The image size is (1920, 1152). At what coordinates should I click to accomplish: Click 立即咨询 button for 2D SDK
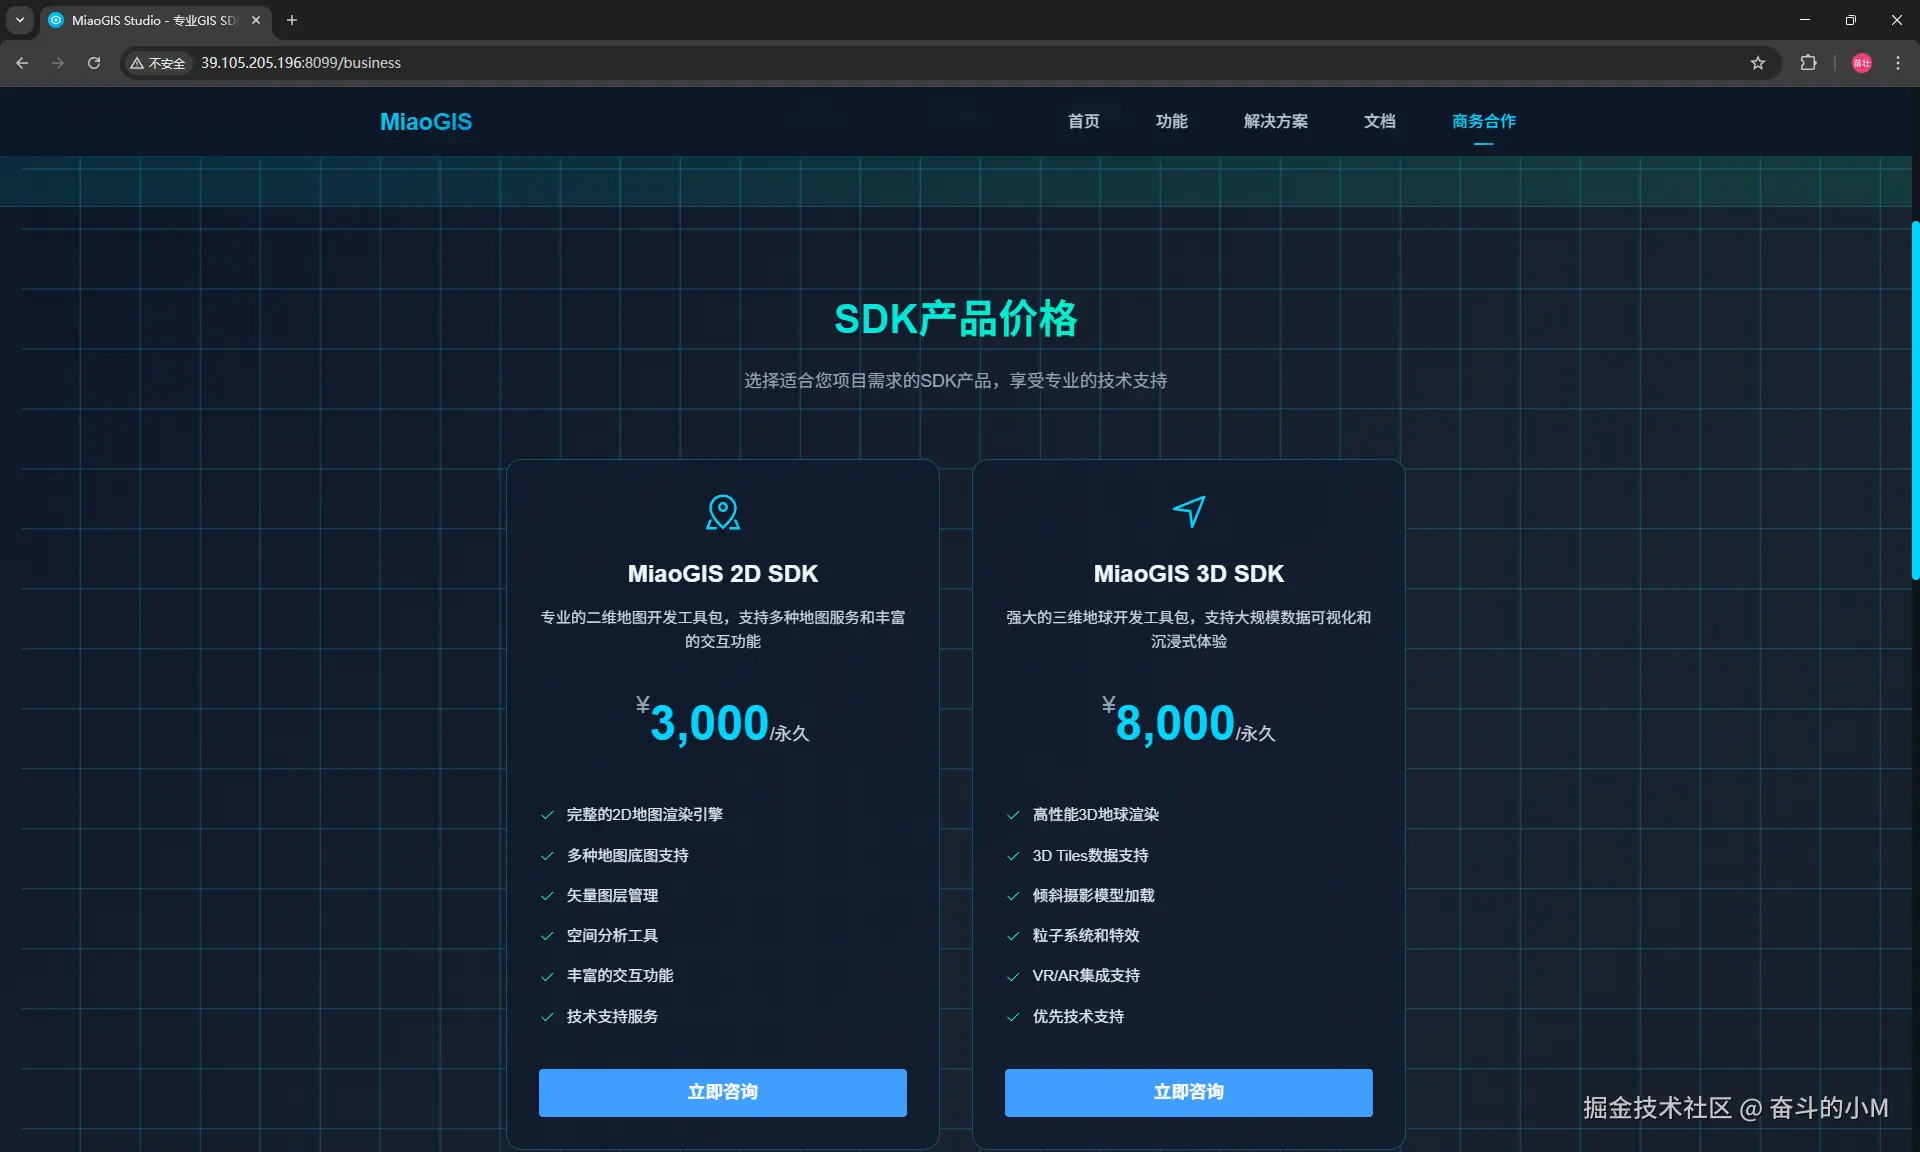(722, 1092)
